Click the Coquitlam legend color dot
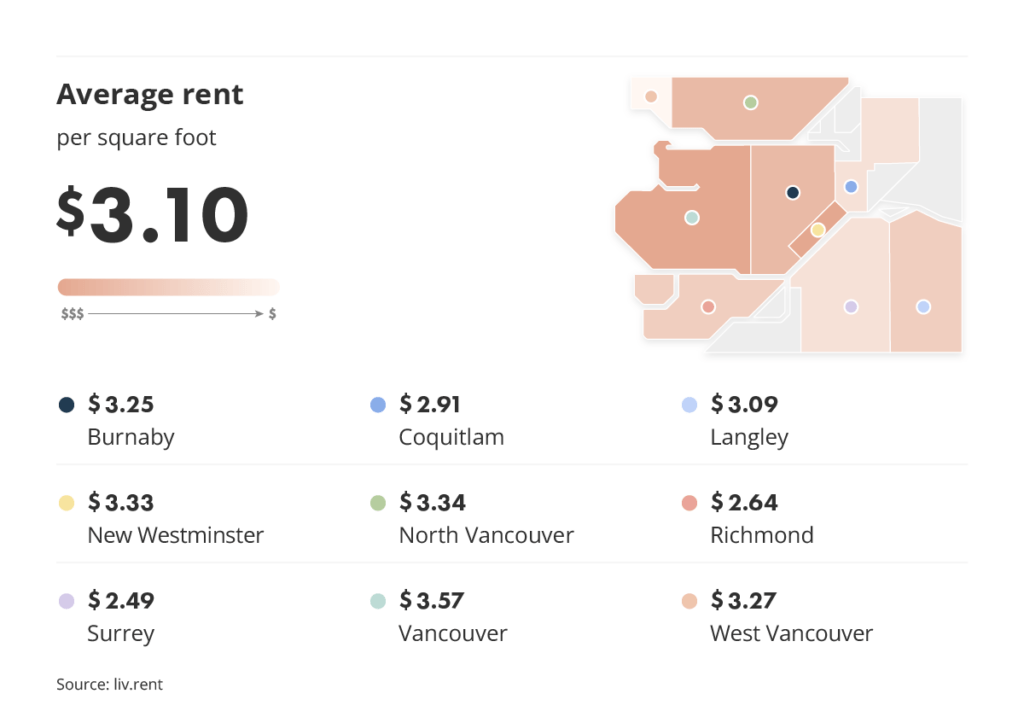1024x717 pixels. click(377, 405)
